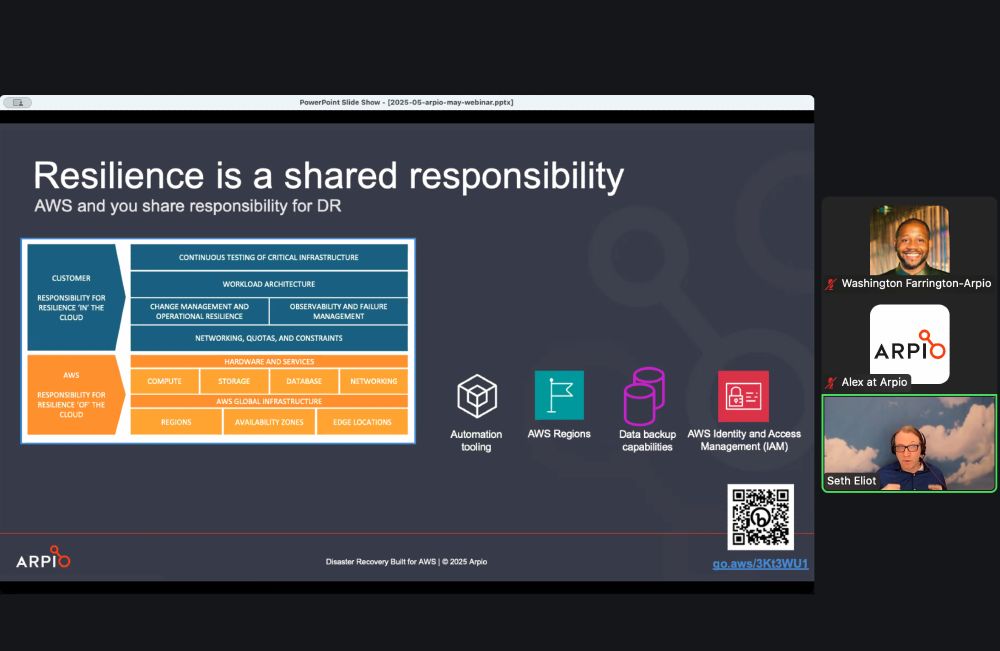1000x651 pixels.
Task: Click 'Change management and operational resilience' box
Action: 200,311
